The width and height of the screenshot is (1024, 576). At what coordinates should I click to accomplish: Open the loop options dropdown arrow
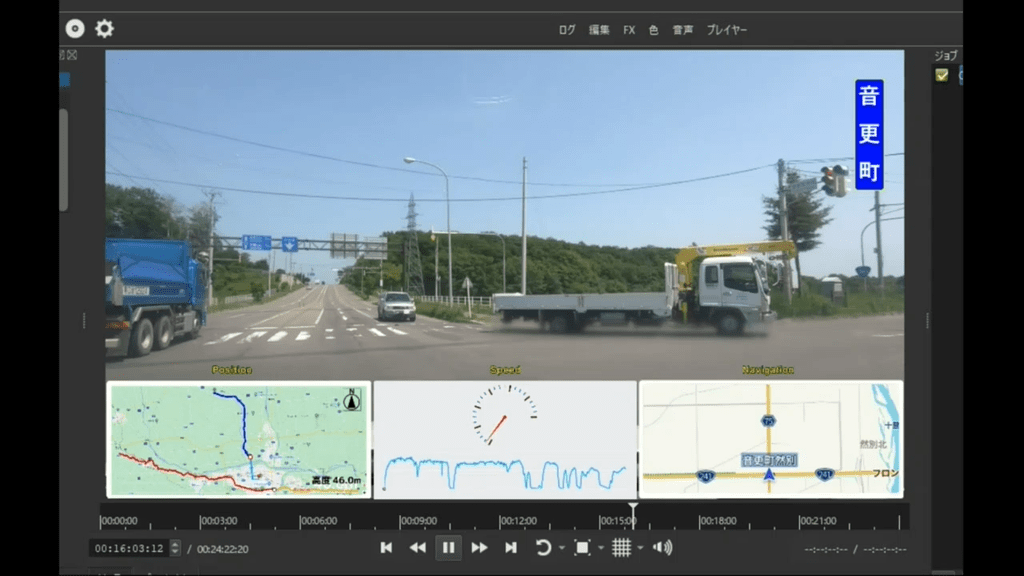[561, 547]
